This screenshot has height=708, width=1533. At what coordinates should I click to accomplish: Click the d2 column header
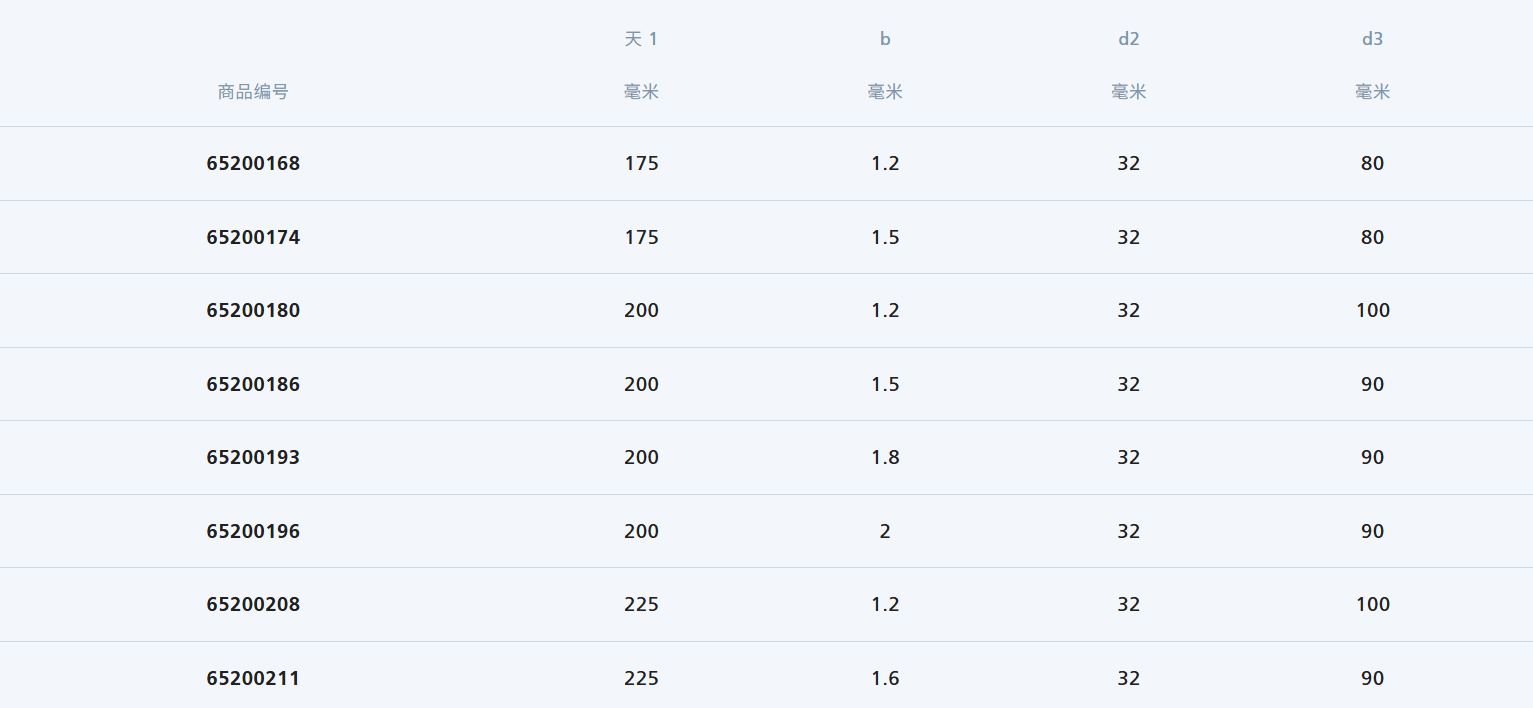point(1129,39)
